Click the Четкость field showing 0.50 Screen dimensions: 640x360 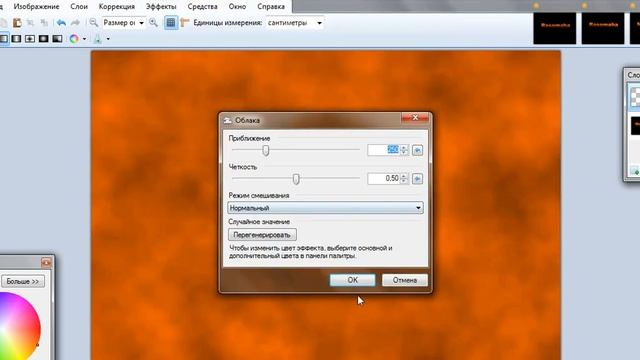point(383,179)
